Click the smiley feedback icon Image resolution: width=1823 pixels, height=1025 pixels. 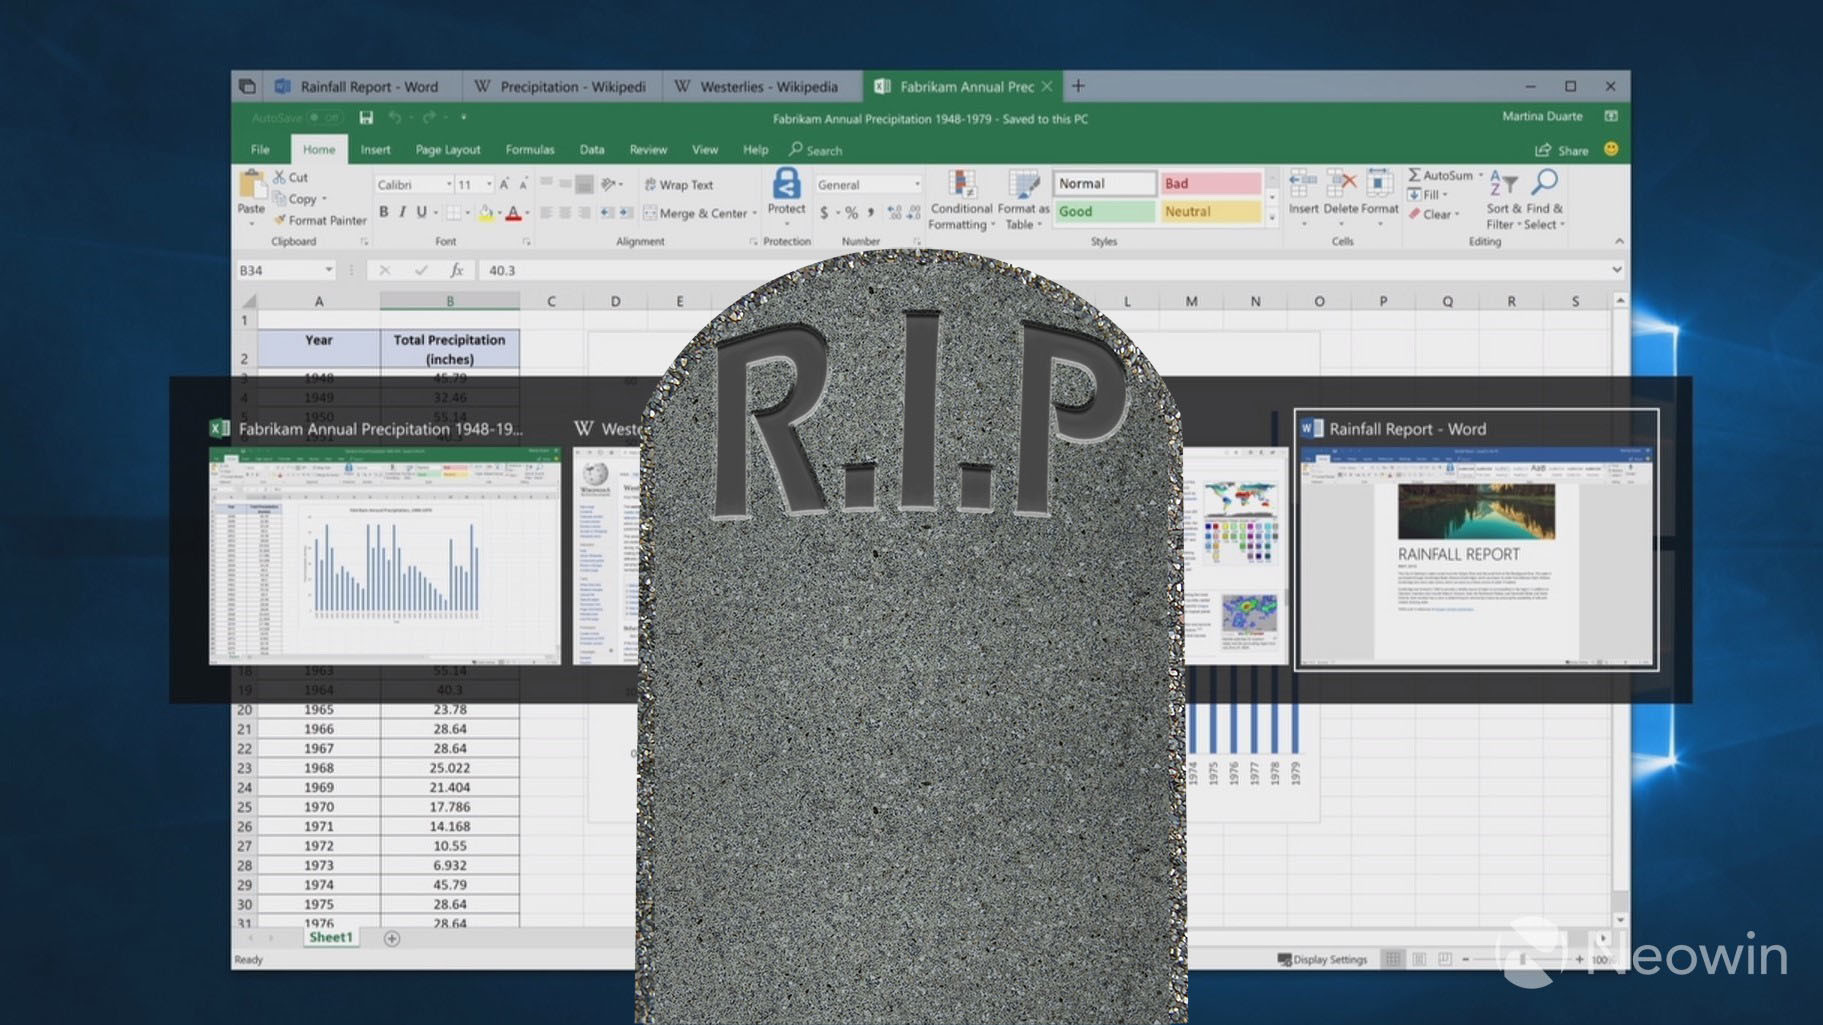pos(1611,149)
